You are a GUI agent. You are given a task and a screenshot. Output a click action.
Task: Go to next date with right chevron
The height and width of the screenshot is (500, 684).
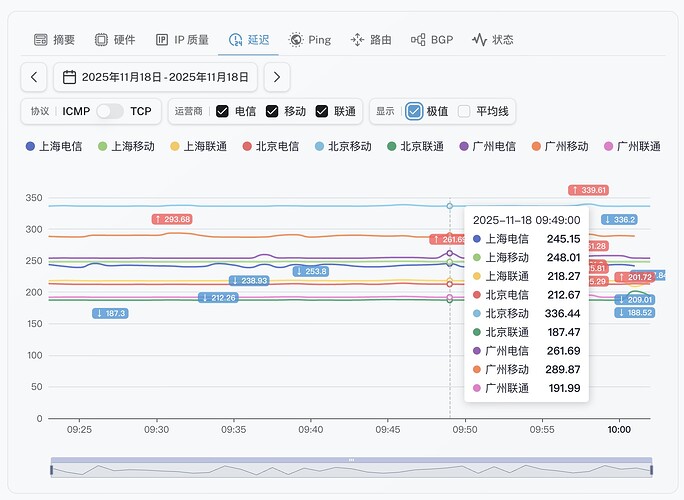pyautogui.click(x=277, y=77)
